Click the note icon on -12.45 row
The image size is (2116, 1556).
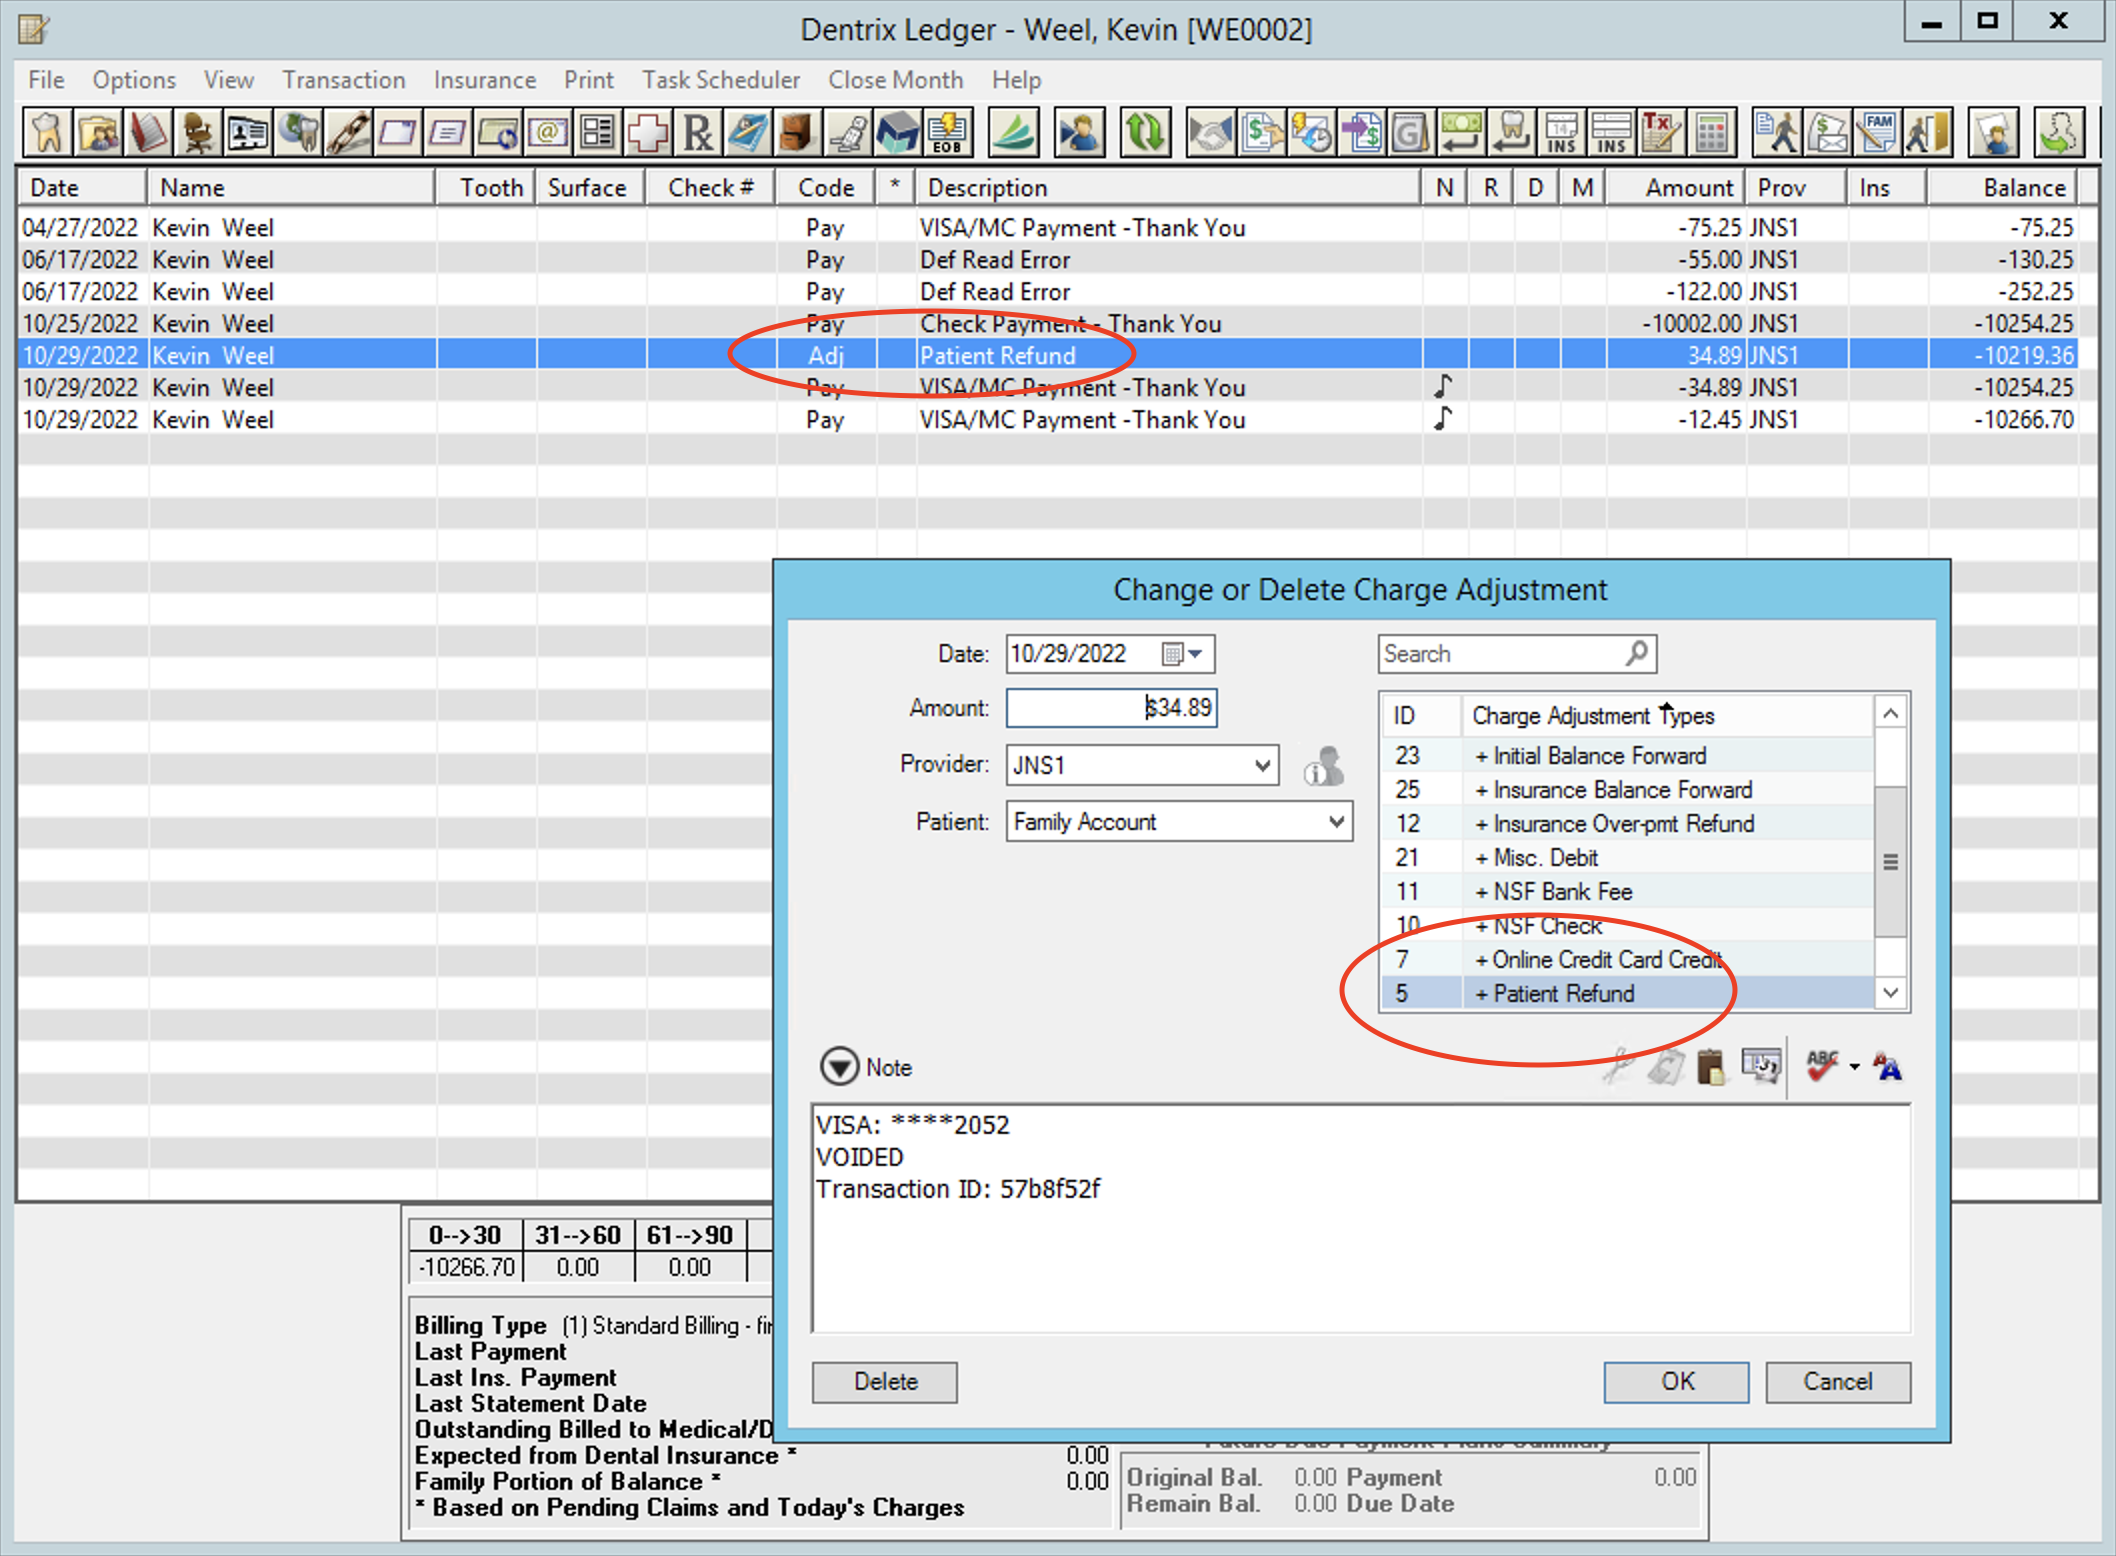[1443, 418]
